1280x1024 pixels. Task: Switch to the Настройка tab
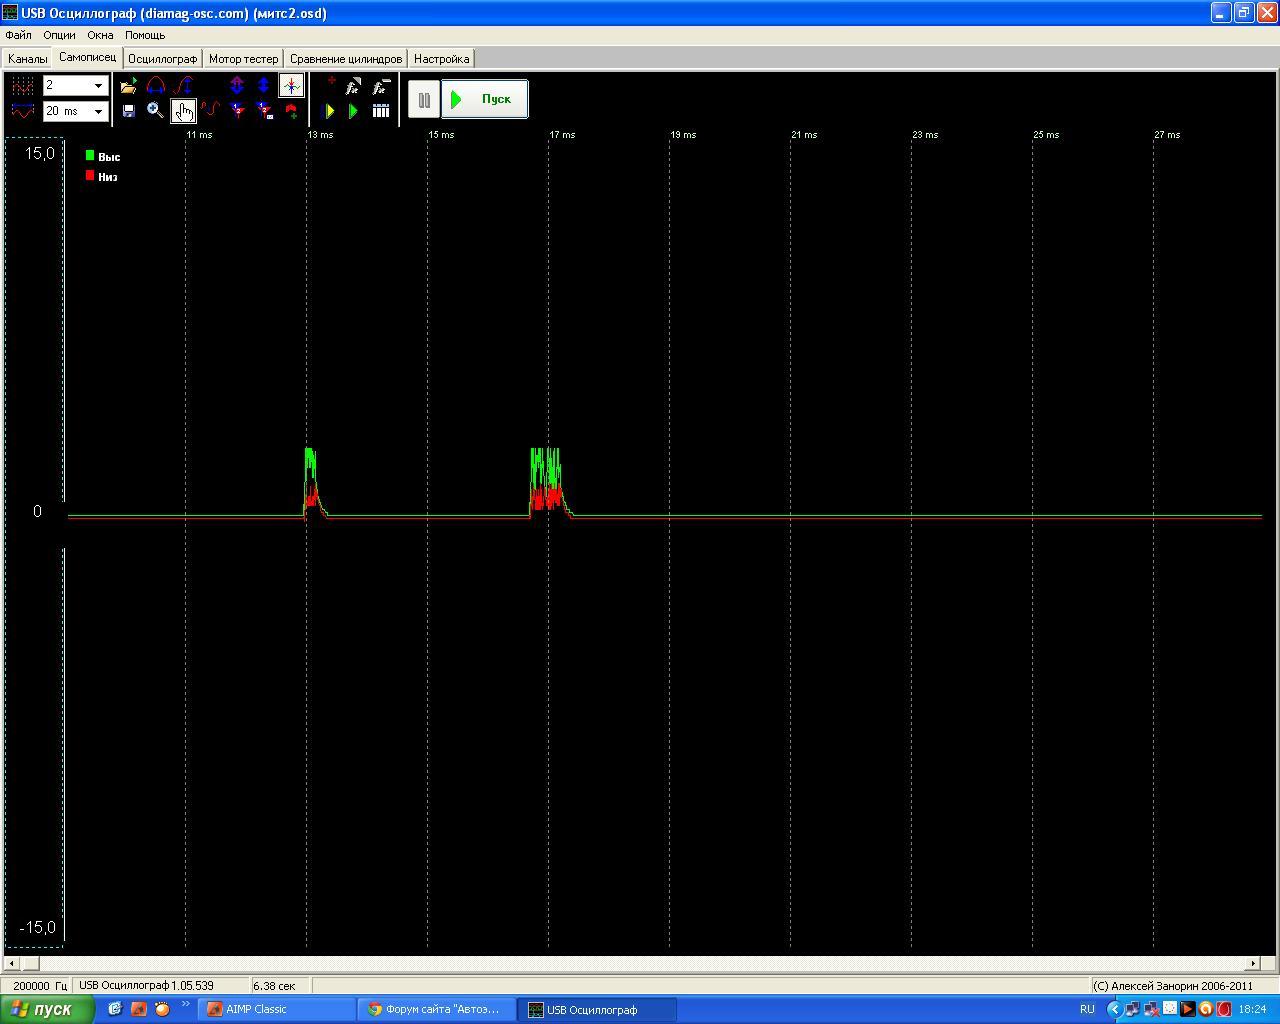pyautogui.click(x=441, y=59)
